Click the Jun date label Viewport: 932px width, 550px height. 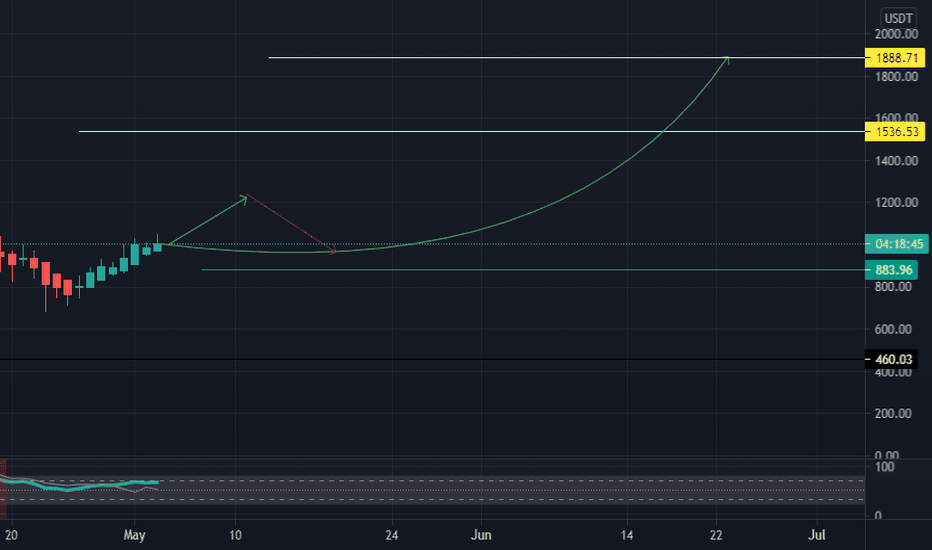pyautogui.click(x=481, y=535)
